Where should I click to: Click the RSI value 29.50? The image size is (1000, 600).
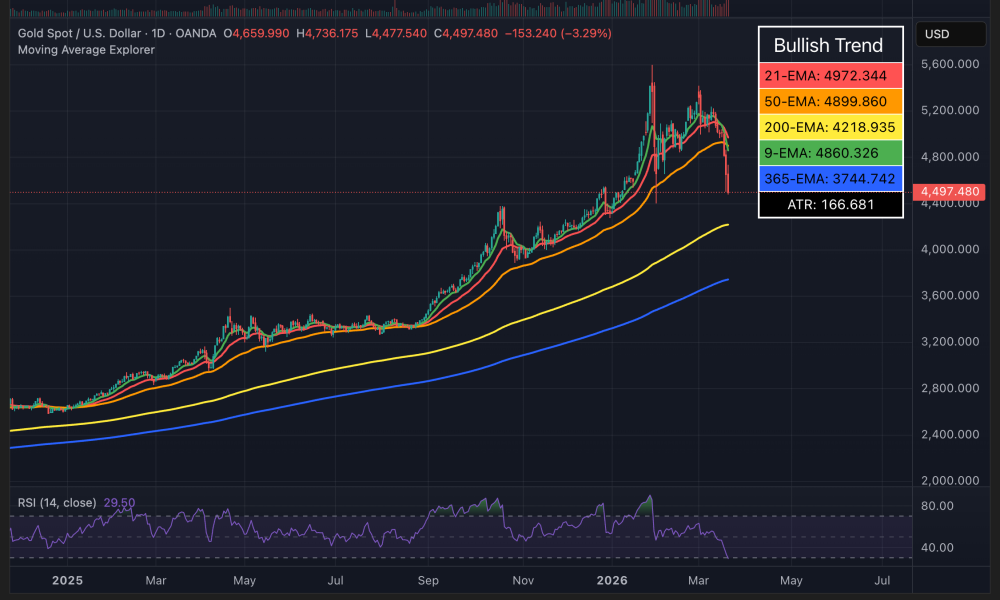120,502
